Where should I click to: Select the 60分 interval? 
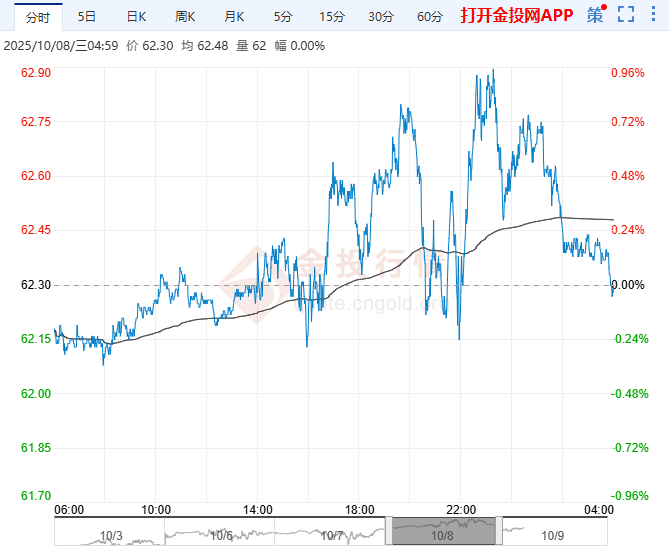429,16
